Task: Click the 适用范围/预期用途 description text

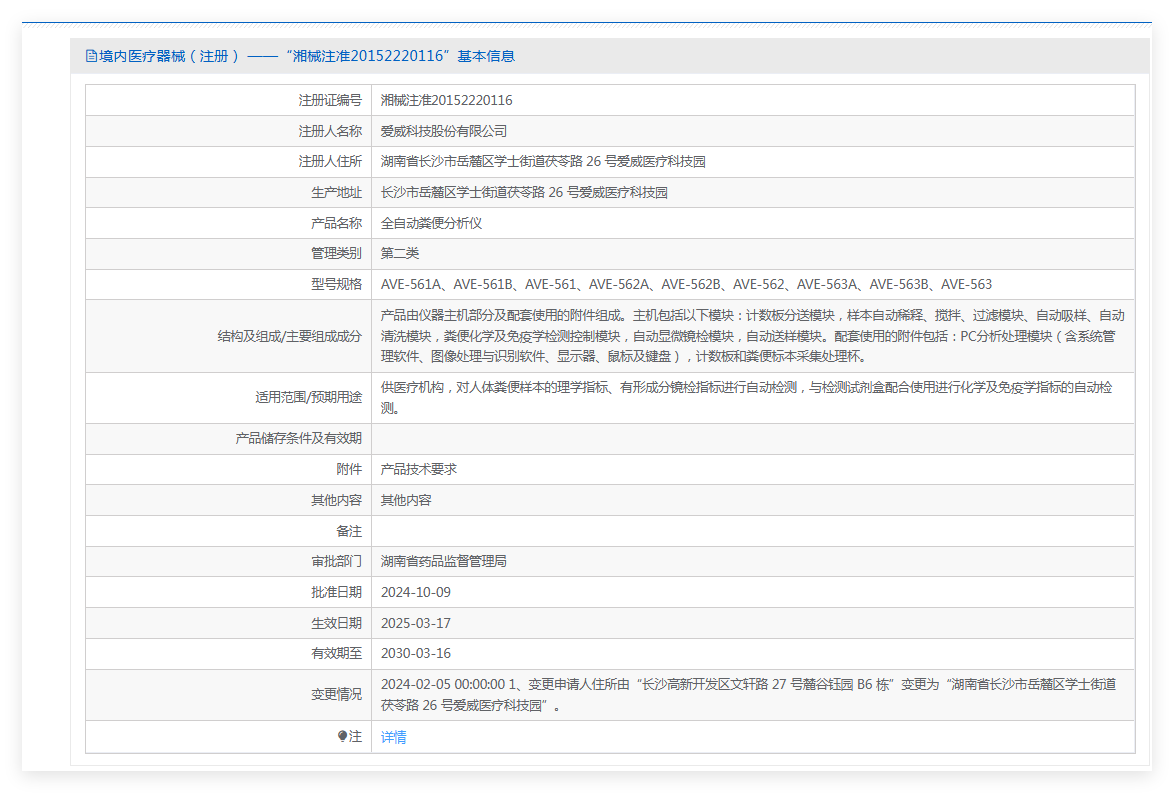Action: 745,397
